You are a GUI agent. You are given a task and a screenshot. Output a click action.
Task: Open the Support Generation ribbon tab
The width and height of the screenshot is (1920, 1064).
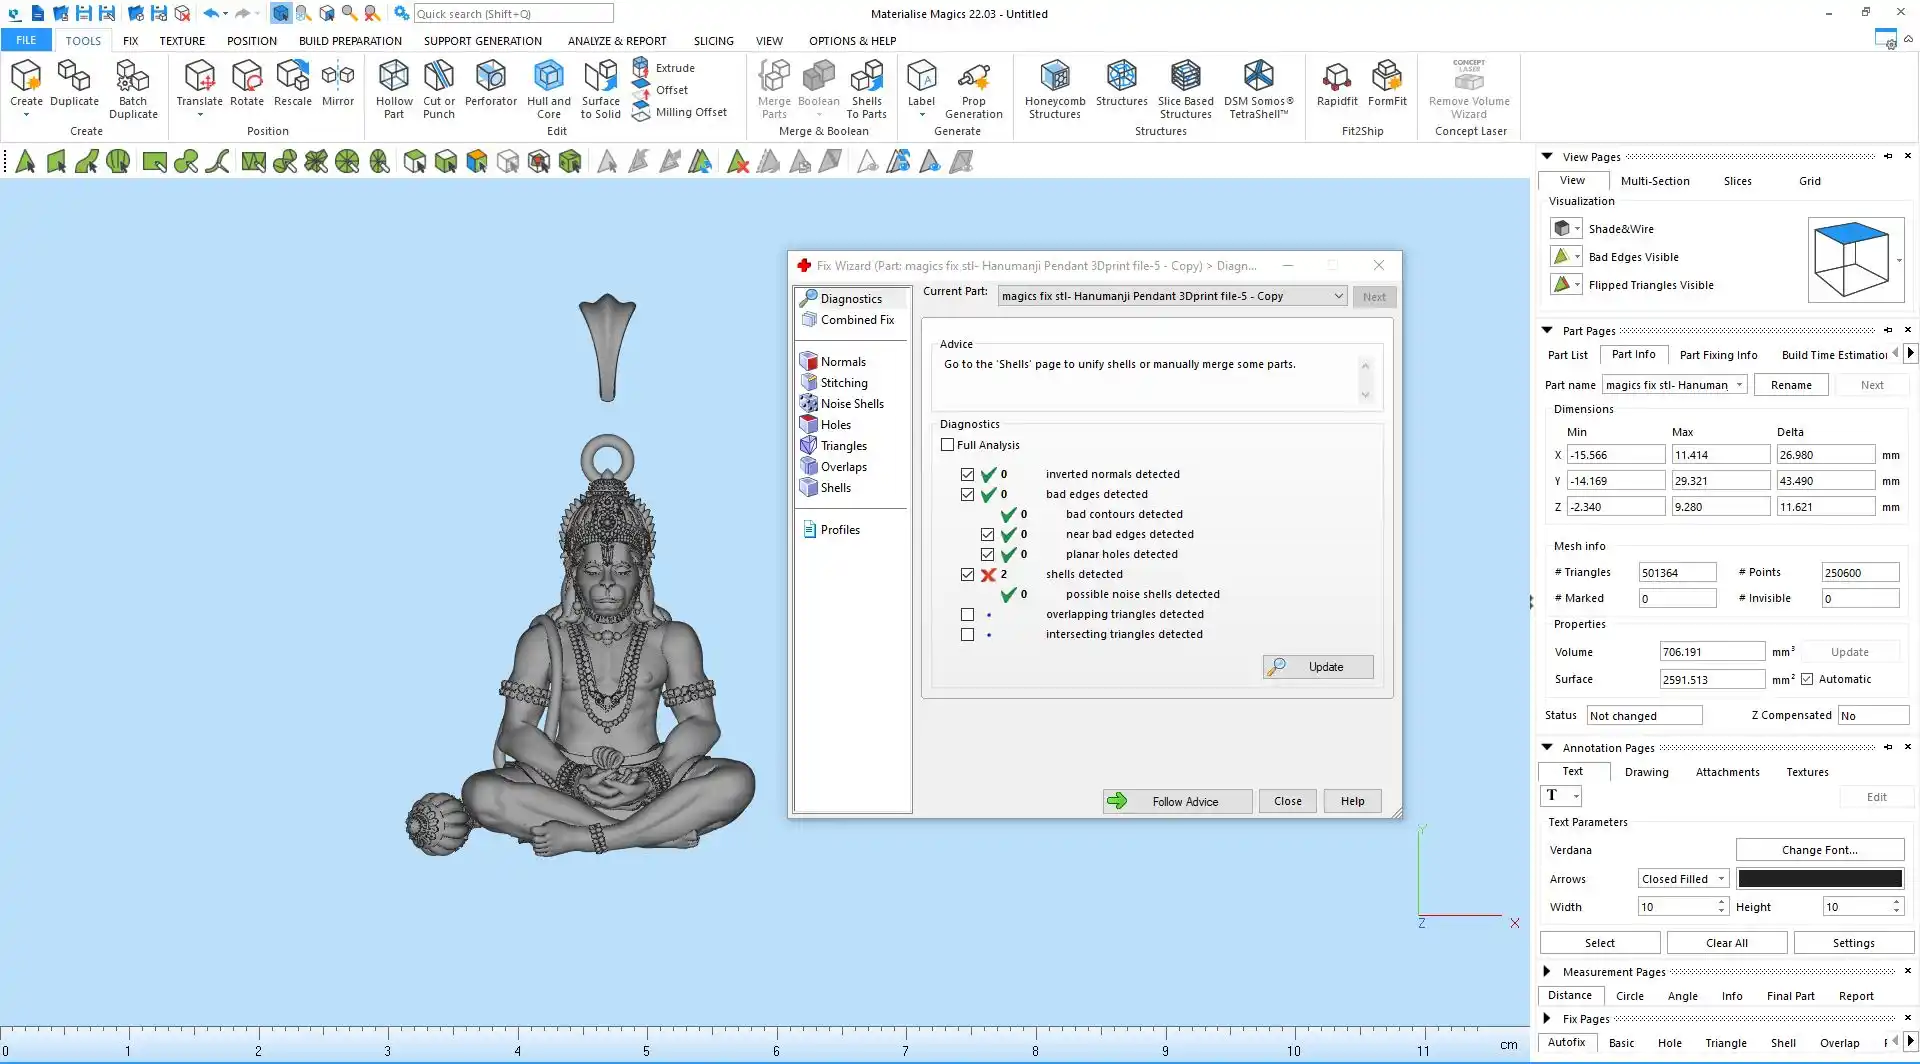482,41
